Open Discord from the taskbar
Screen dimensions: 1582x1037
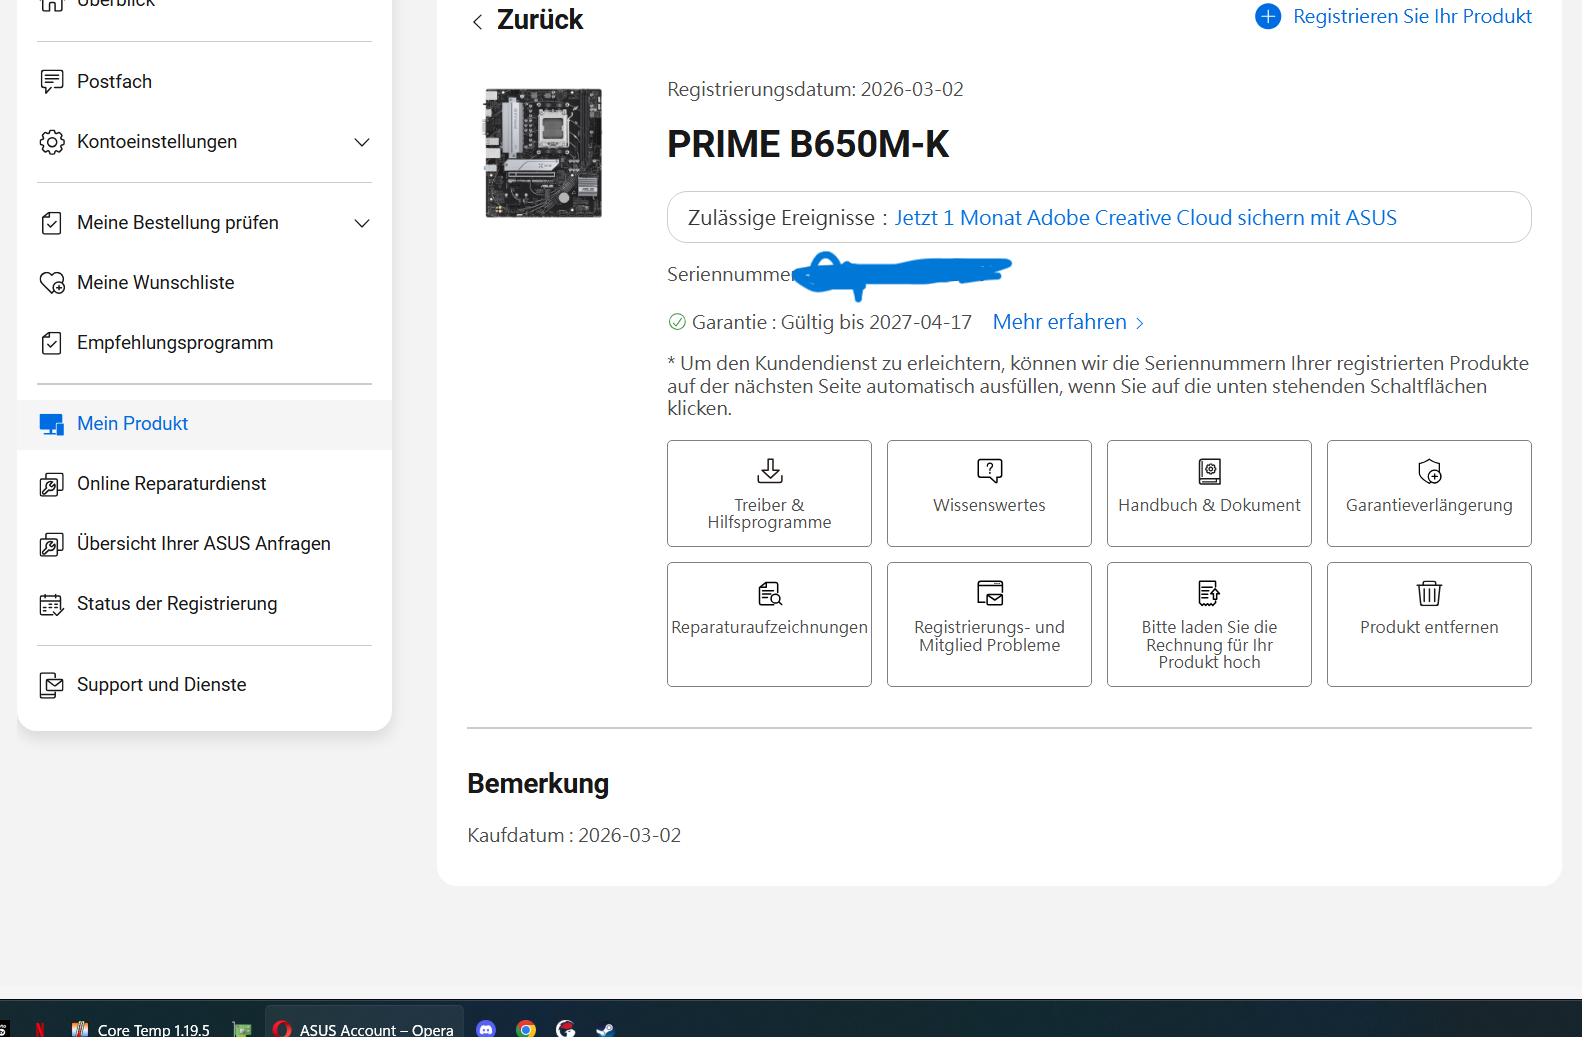[x=486, y=1029]
